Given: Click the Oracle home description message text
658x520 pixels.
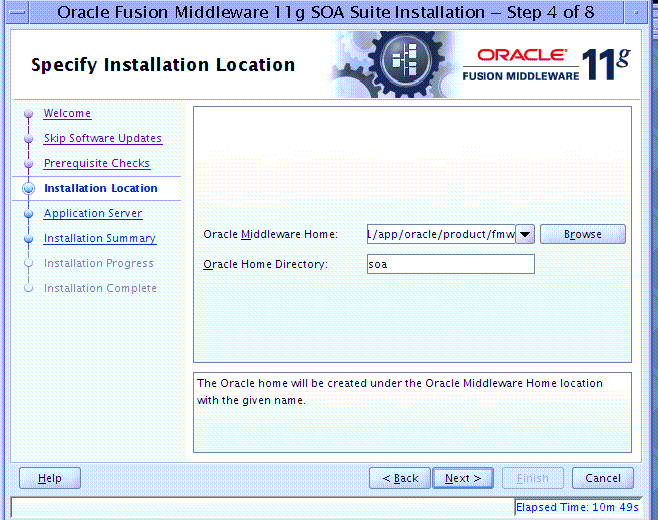Looking at the screenshot, I should [x=400, y=392].
